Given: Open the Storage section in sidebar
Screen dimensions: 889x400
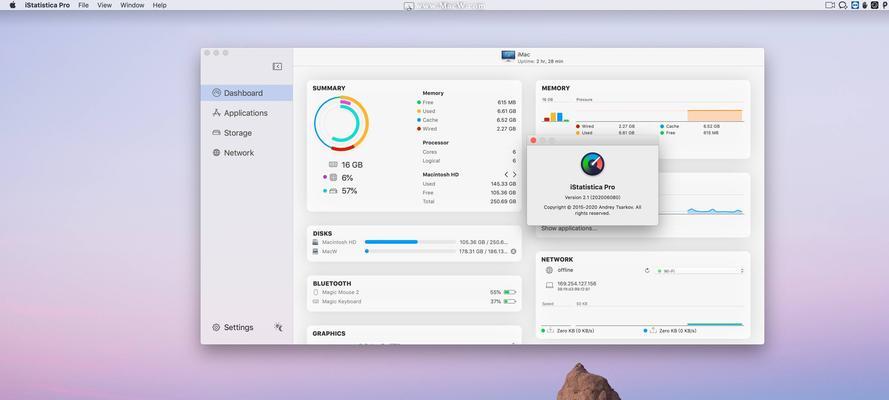Looking at the screenshot, I should tap(247, 133).
